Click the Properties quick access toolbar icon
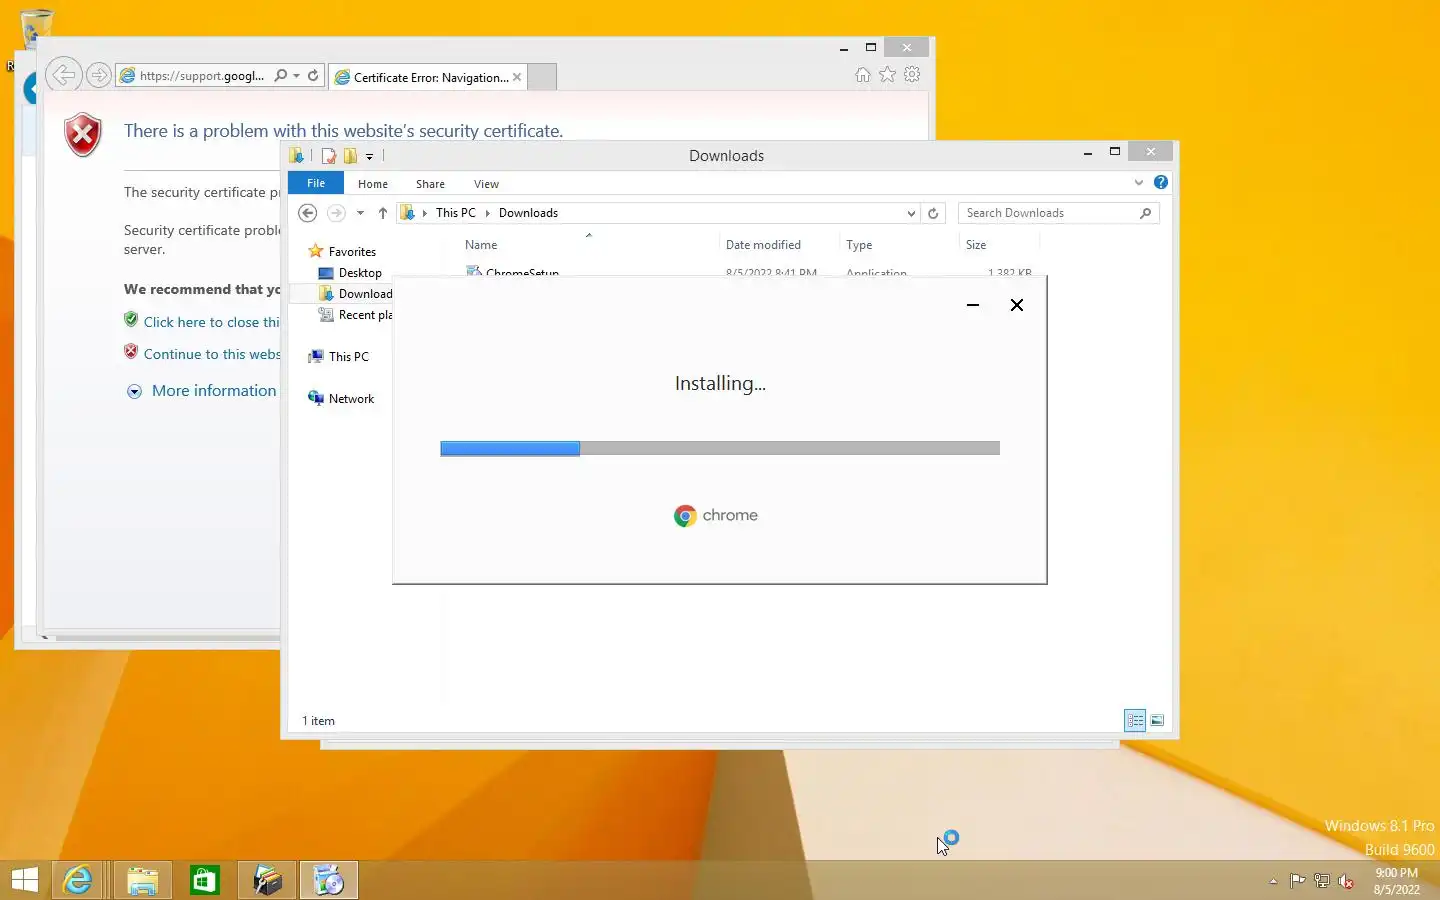 pyautogui.click(x=328, y=156)
